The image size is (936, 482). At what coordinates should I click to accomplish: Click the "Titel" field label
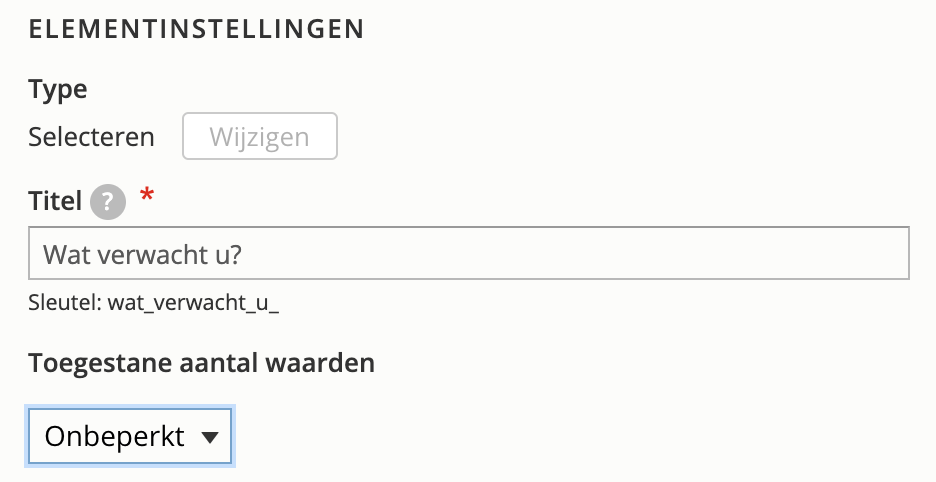click(55, 202)
